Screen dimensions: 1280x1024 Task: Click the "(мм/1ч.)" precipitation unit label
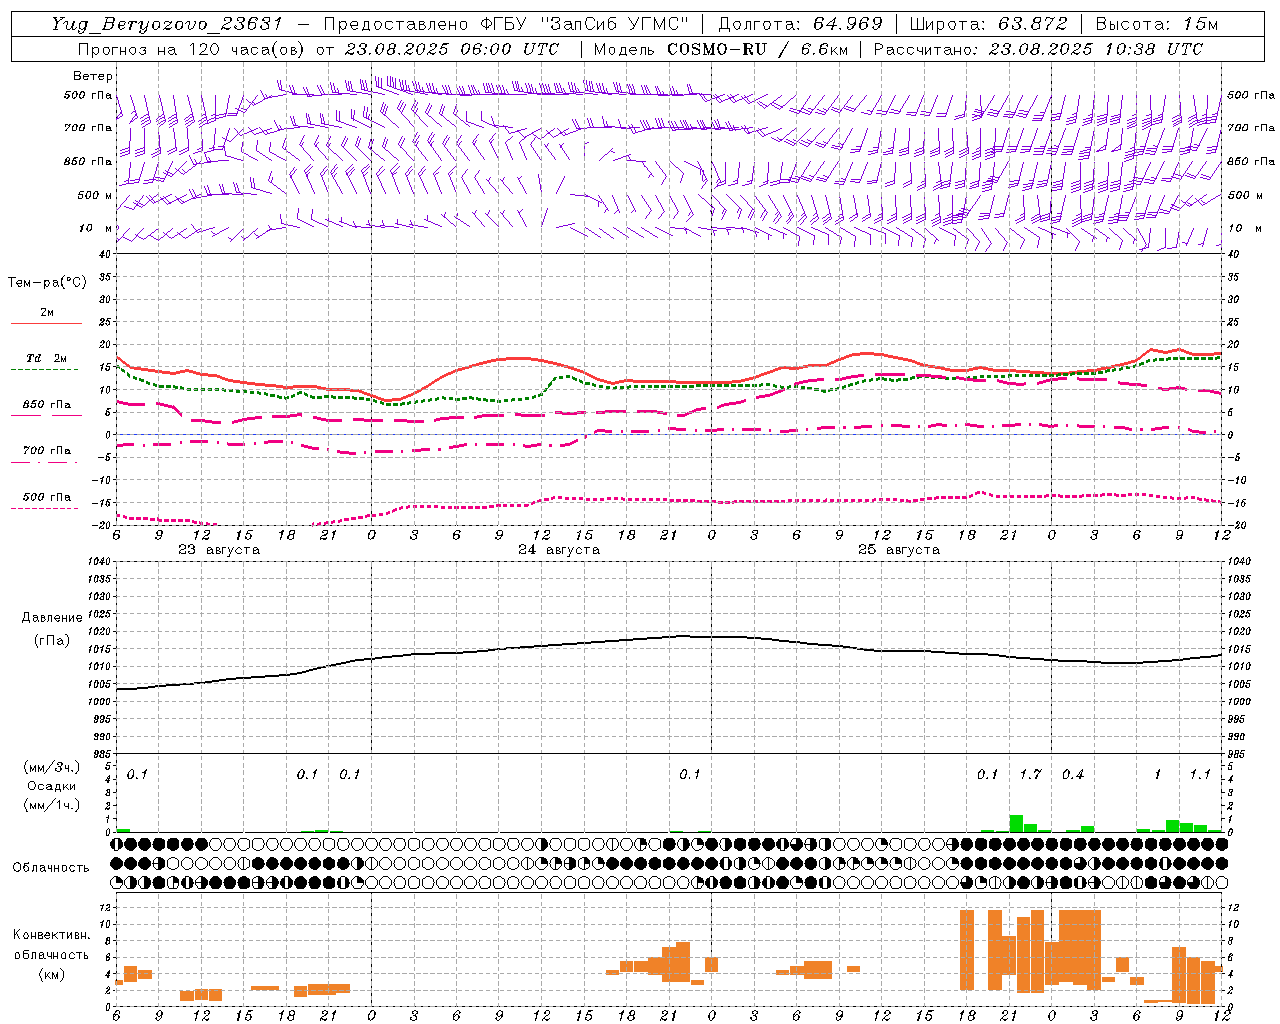51,805
